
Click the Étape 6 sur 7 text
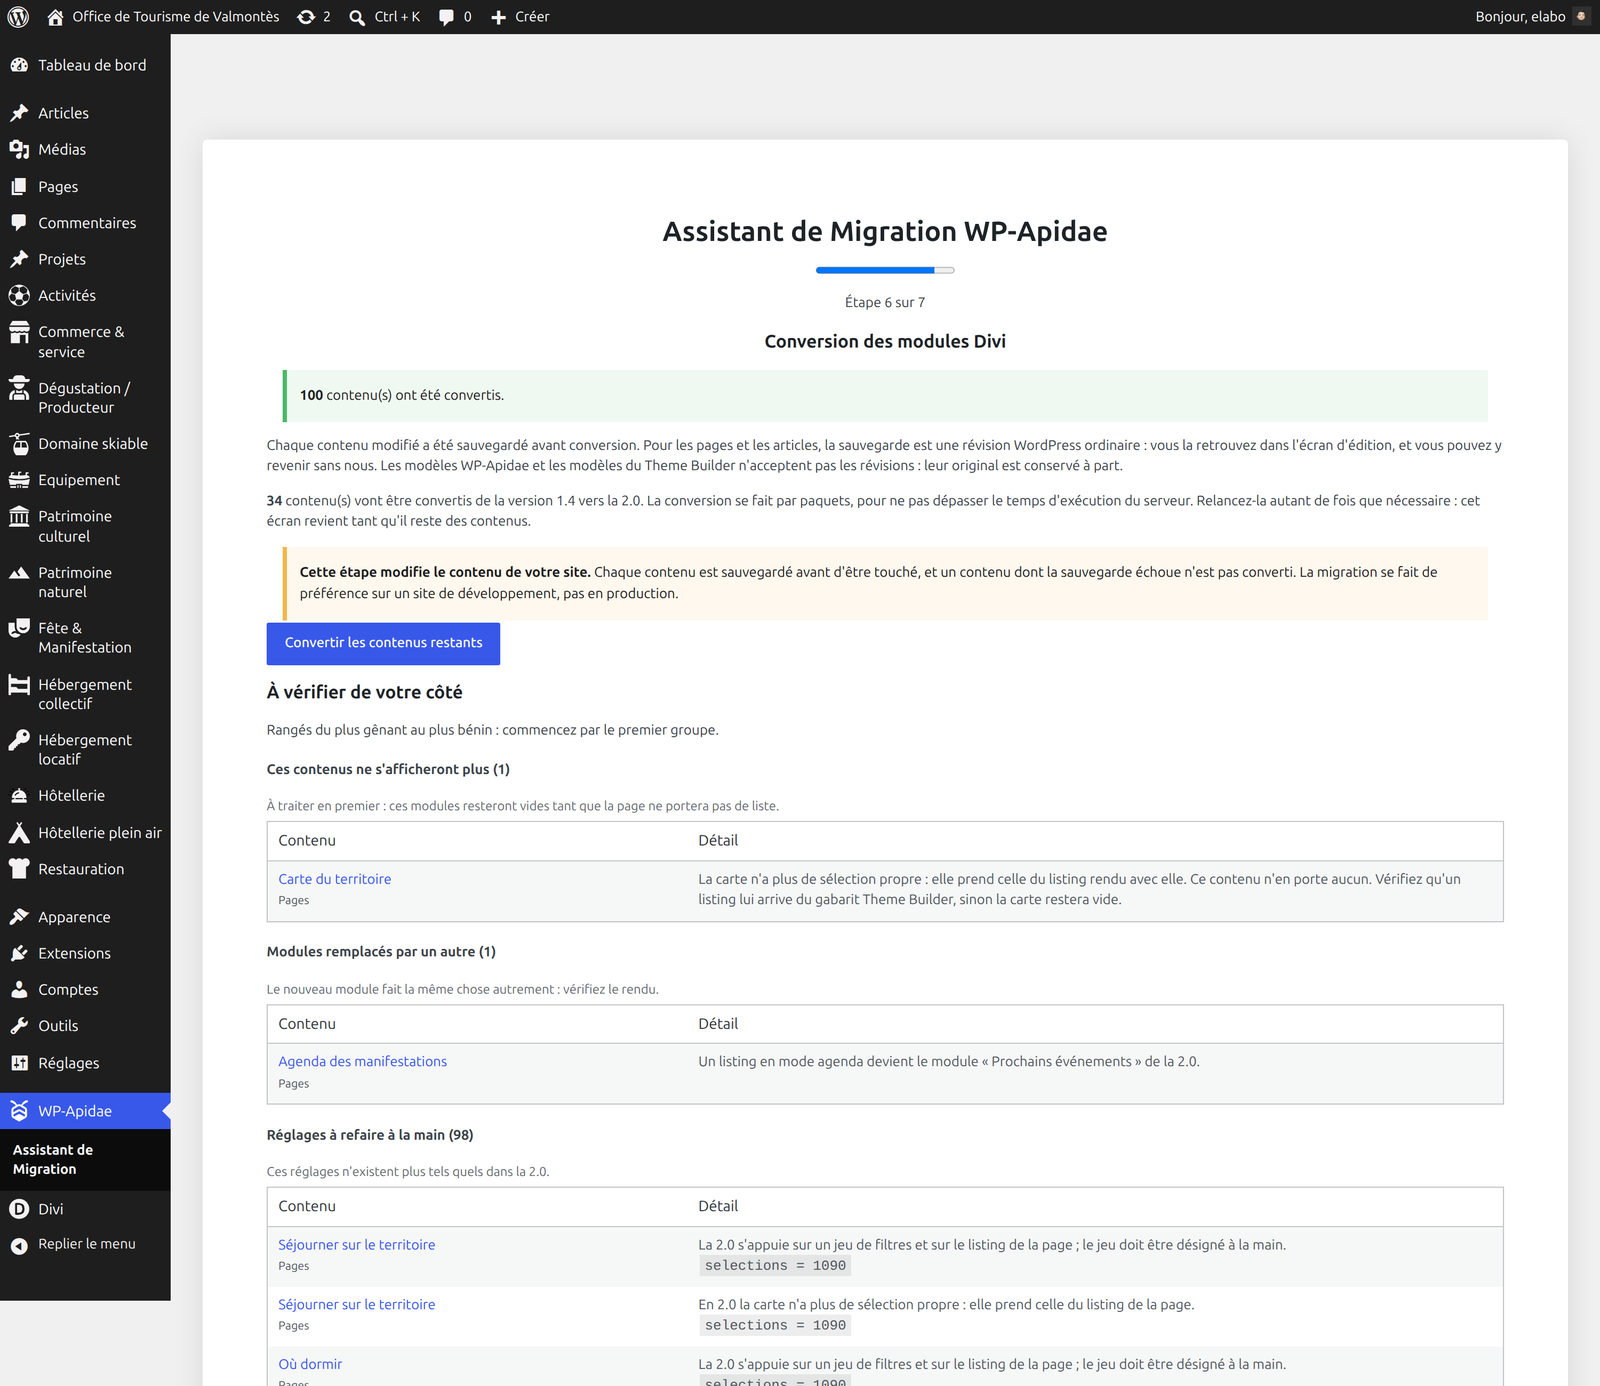(x=885, y=302)
